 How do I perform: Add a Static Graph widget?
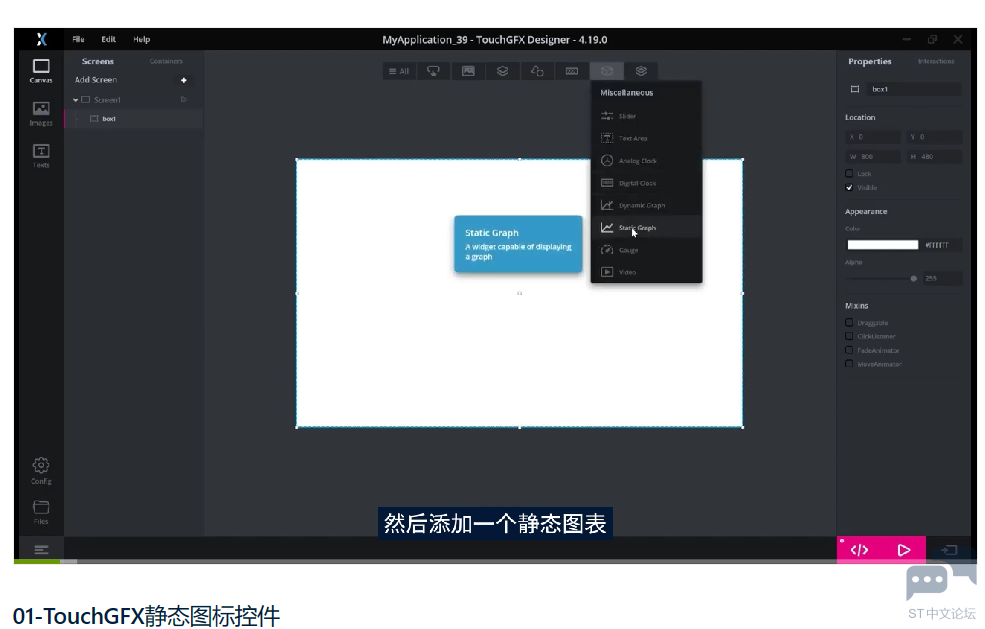[x=646, y=227]
